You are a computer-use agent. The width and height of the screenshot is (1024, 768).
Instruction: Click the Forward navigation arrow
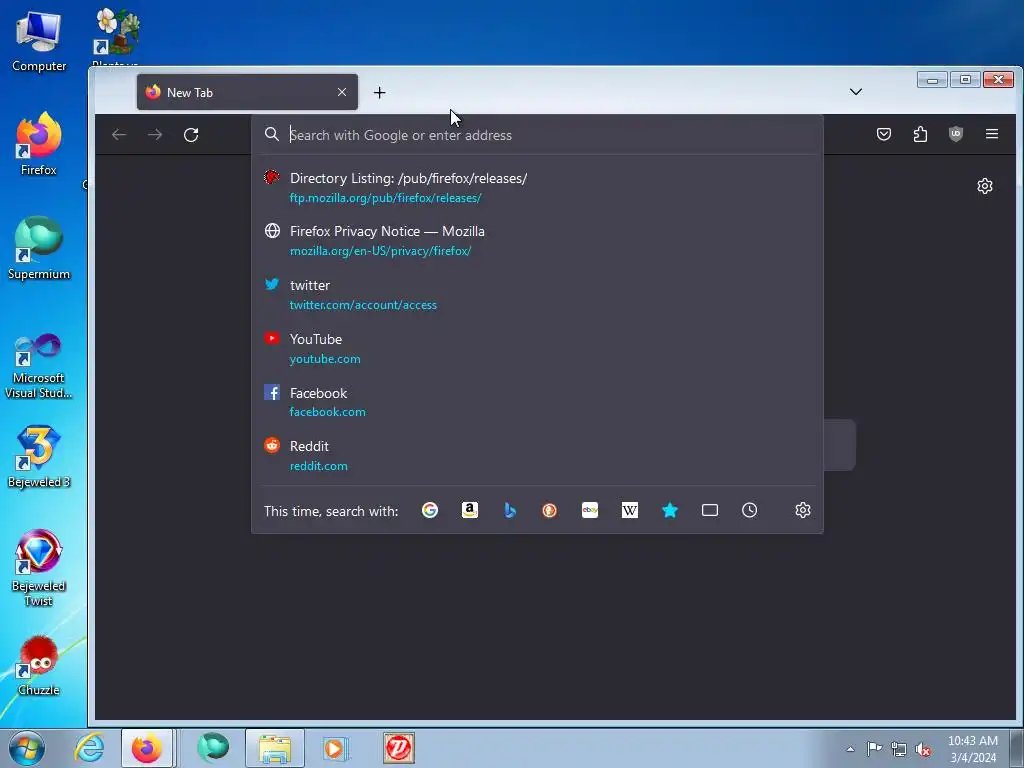coord(155,135)
